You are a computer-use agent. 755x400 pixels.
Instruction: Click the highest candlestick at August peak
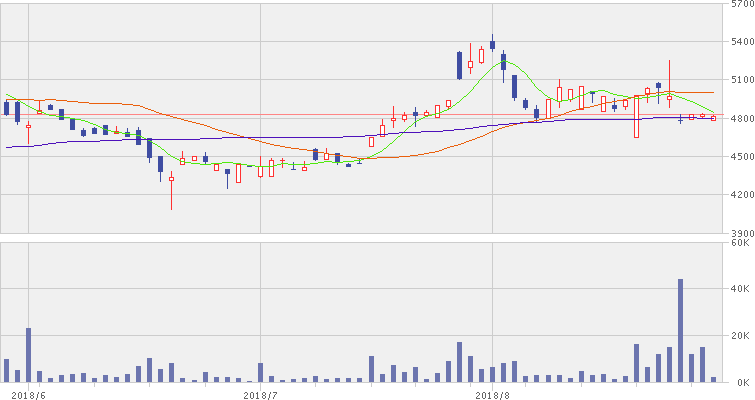(x=493, y=44)
